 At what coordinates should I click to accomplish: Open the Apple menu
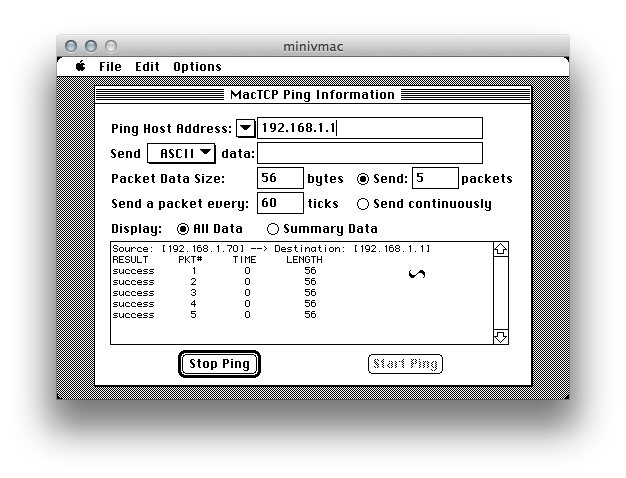pos(81,66)
